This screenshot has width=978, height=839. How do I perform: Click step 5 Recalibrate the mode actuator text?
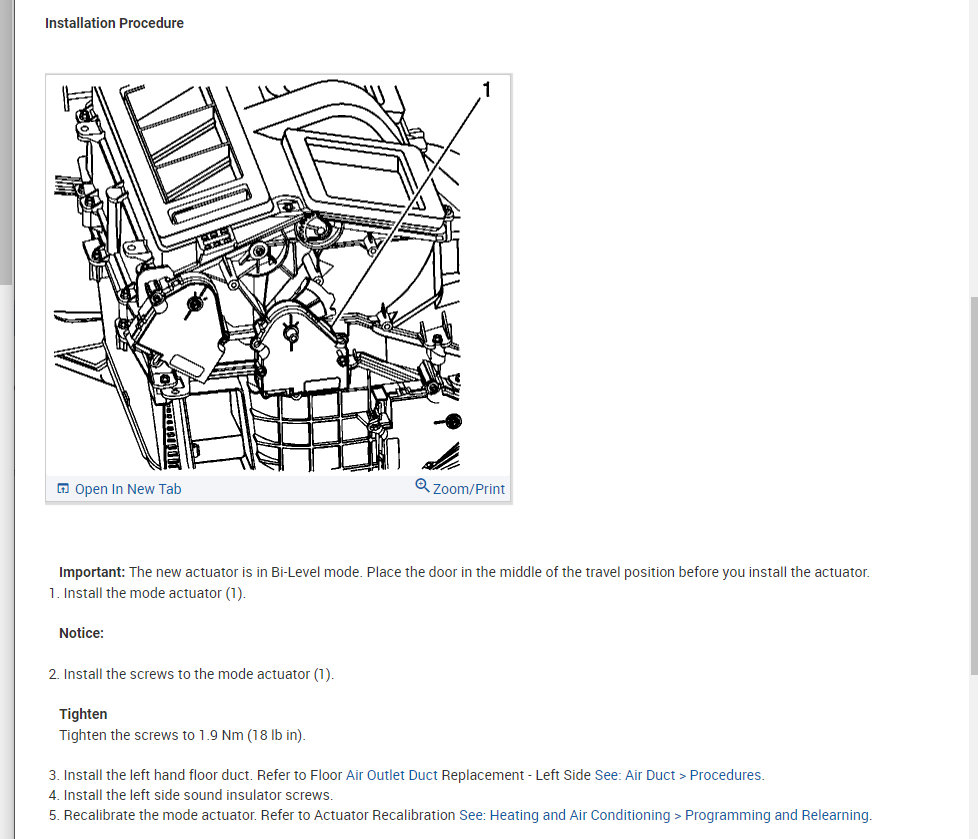252,815
